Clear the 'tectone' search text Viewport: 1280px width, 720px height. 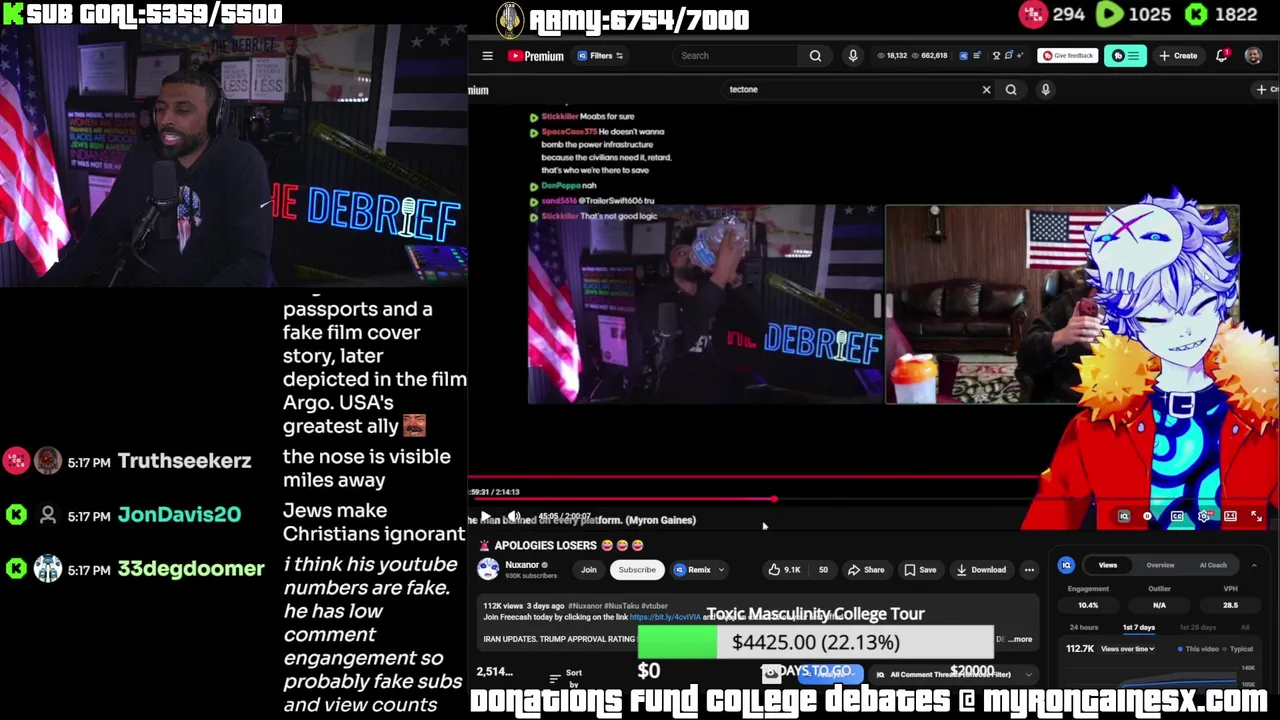[986, 90]
